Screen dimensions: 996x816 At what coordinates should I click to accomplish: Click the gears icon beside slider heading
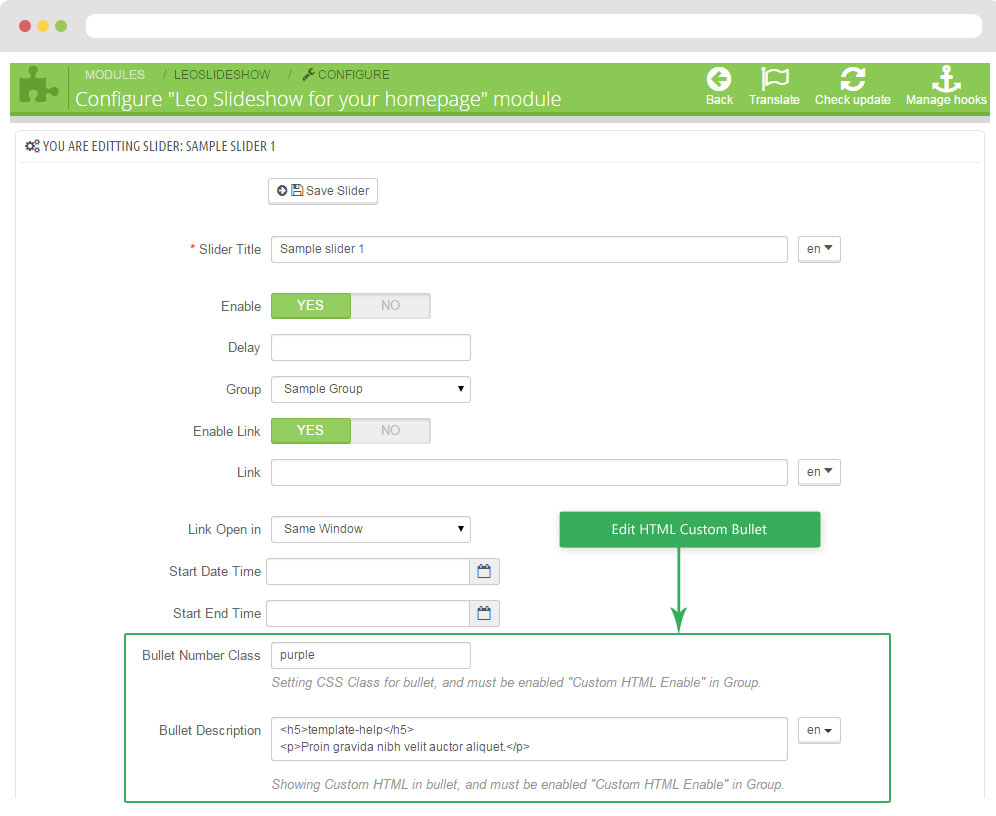(x=32, y=147)
